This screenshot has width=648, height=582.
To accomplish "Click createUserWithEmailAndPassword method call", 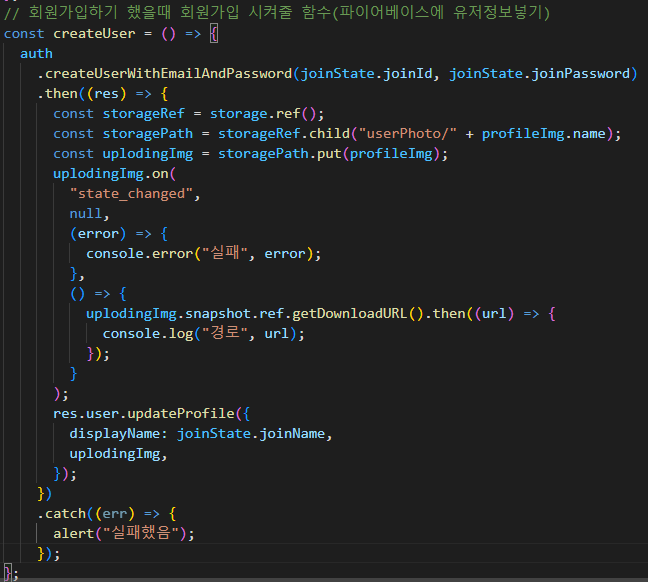I will click(x=168, y=74).
